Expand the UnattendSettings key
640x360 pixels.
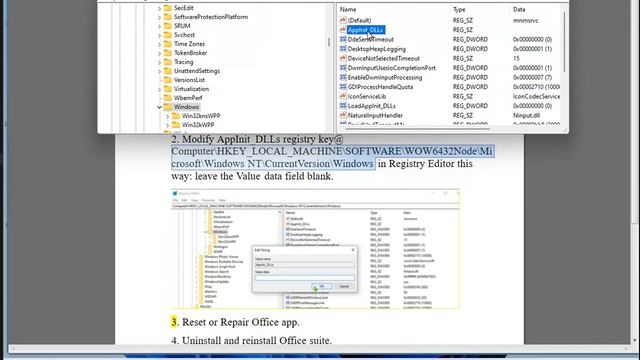point(160,71)
